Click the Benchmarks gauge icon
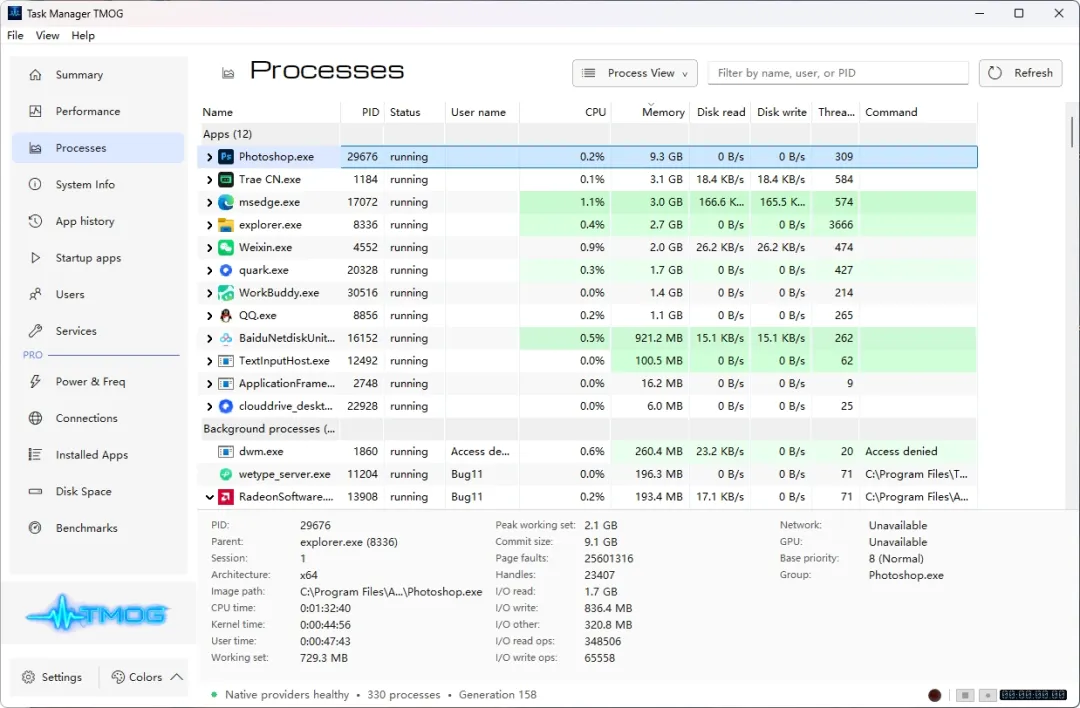The width and height of the screenshot is (1080, 708). [35, 528]
